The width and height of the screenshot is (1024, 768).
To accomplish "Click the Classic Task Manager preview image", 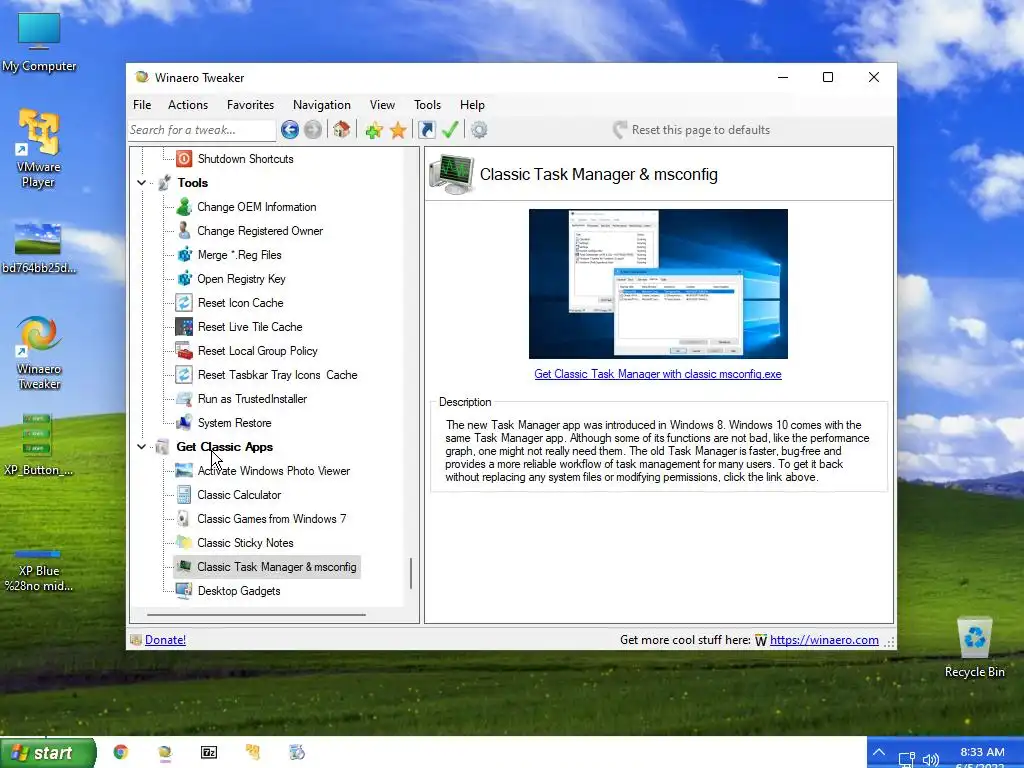I will click(x=658, y=284).
